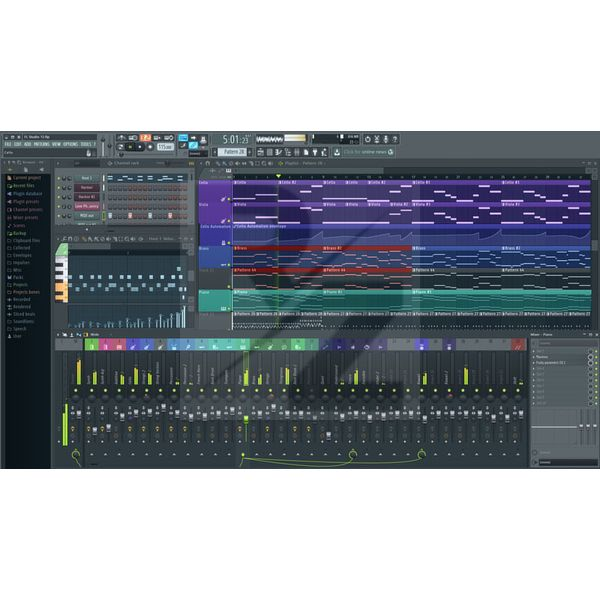Click the Stop button in the transport panel
Screen dimensions: 600x600
click(x=140, y=147)
